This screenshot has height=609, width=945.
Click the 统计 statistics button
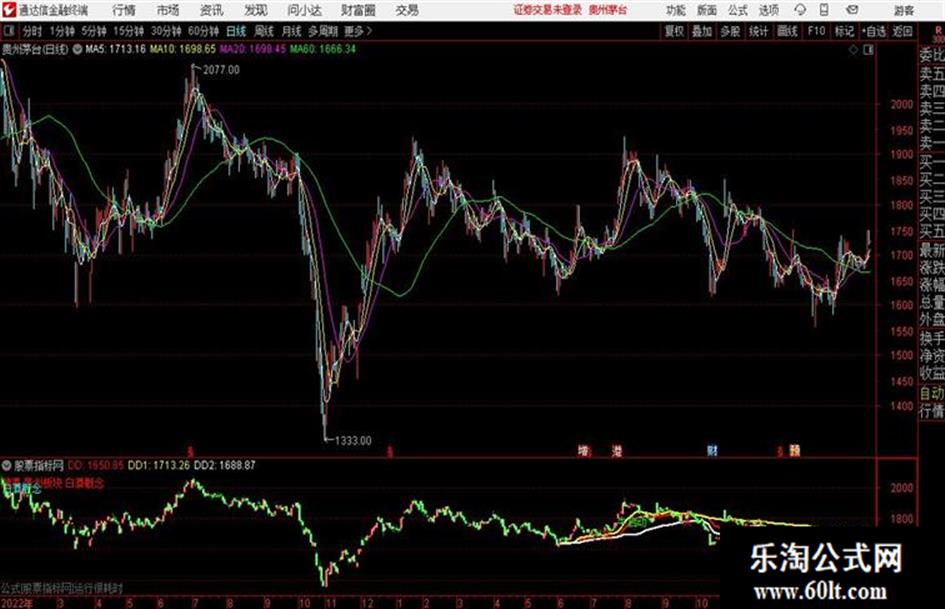[758, 31]
